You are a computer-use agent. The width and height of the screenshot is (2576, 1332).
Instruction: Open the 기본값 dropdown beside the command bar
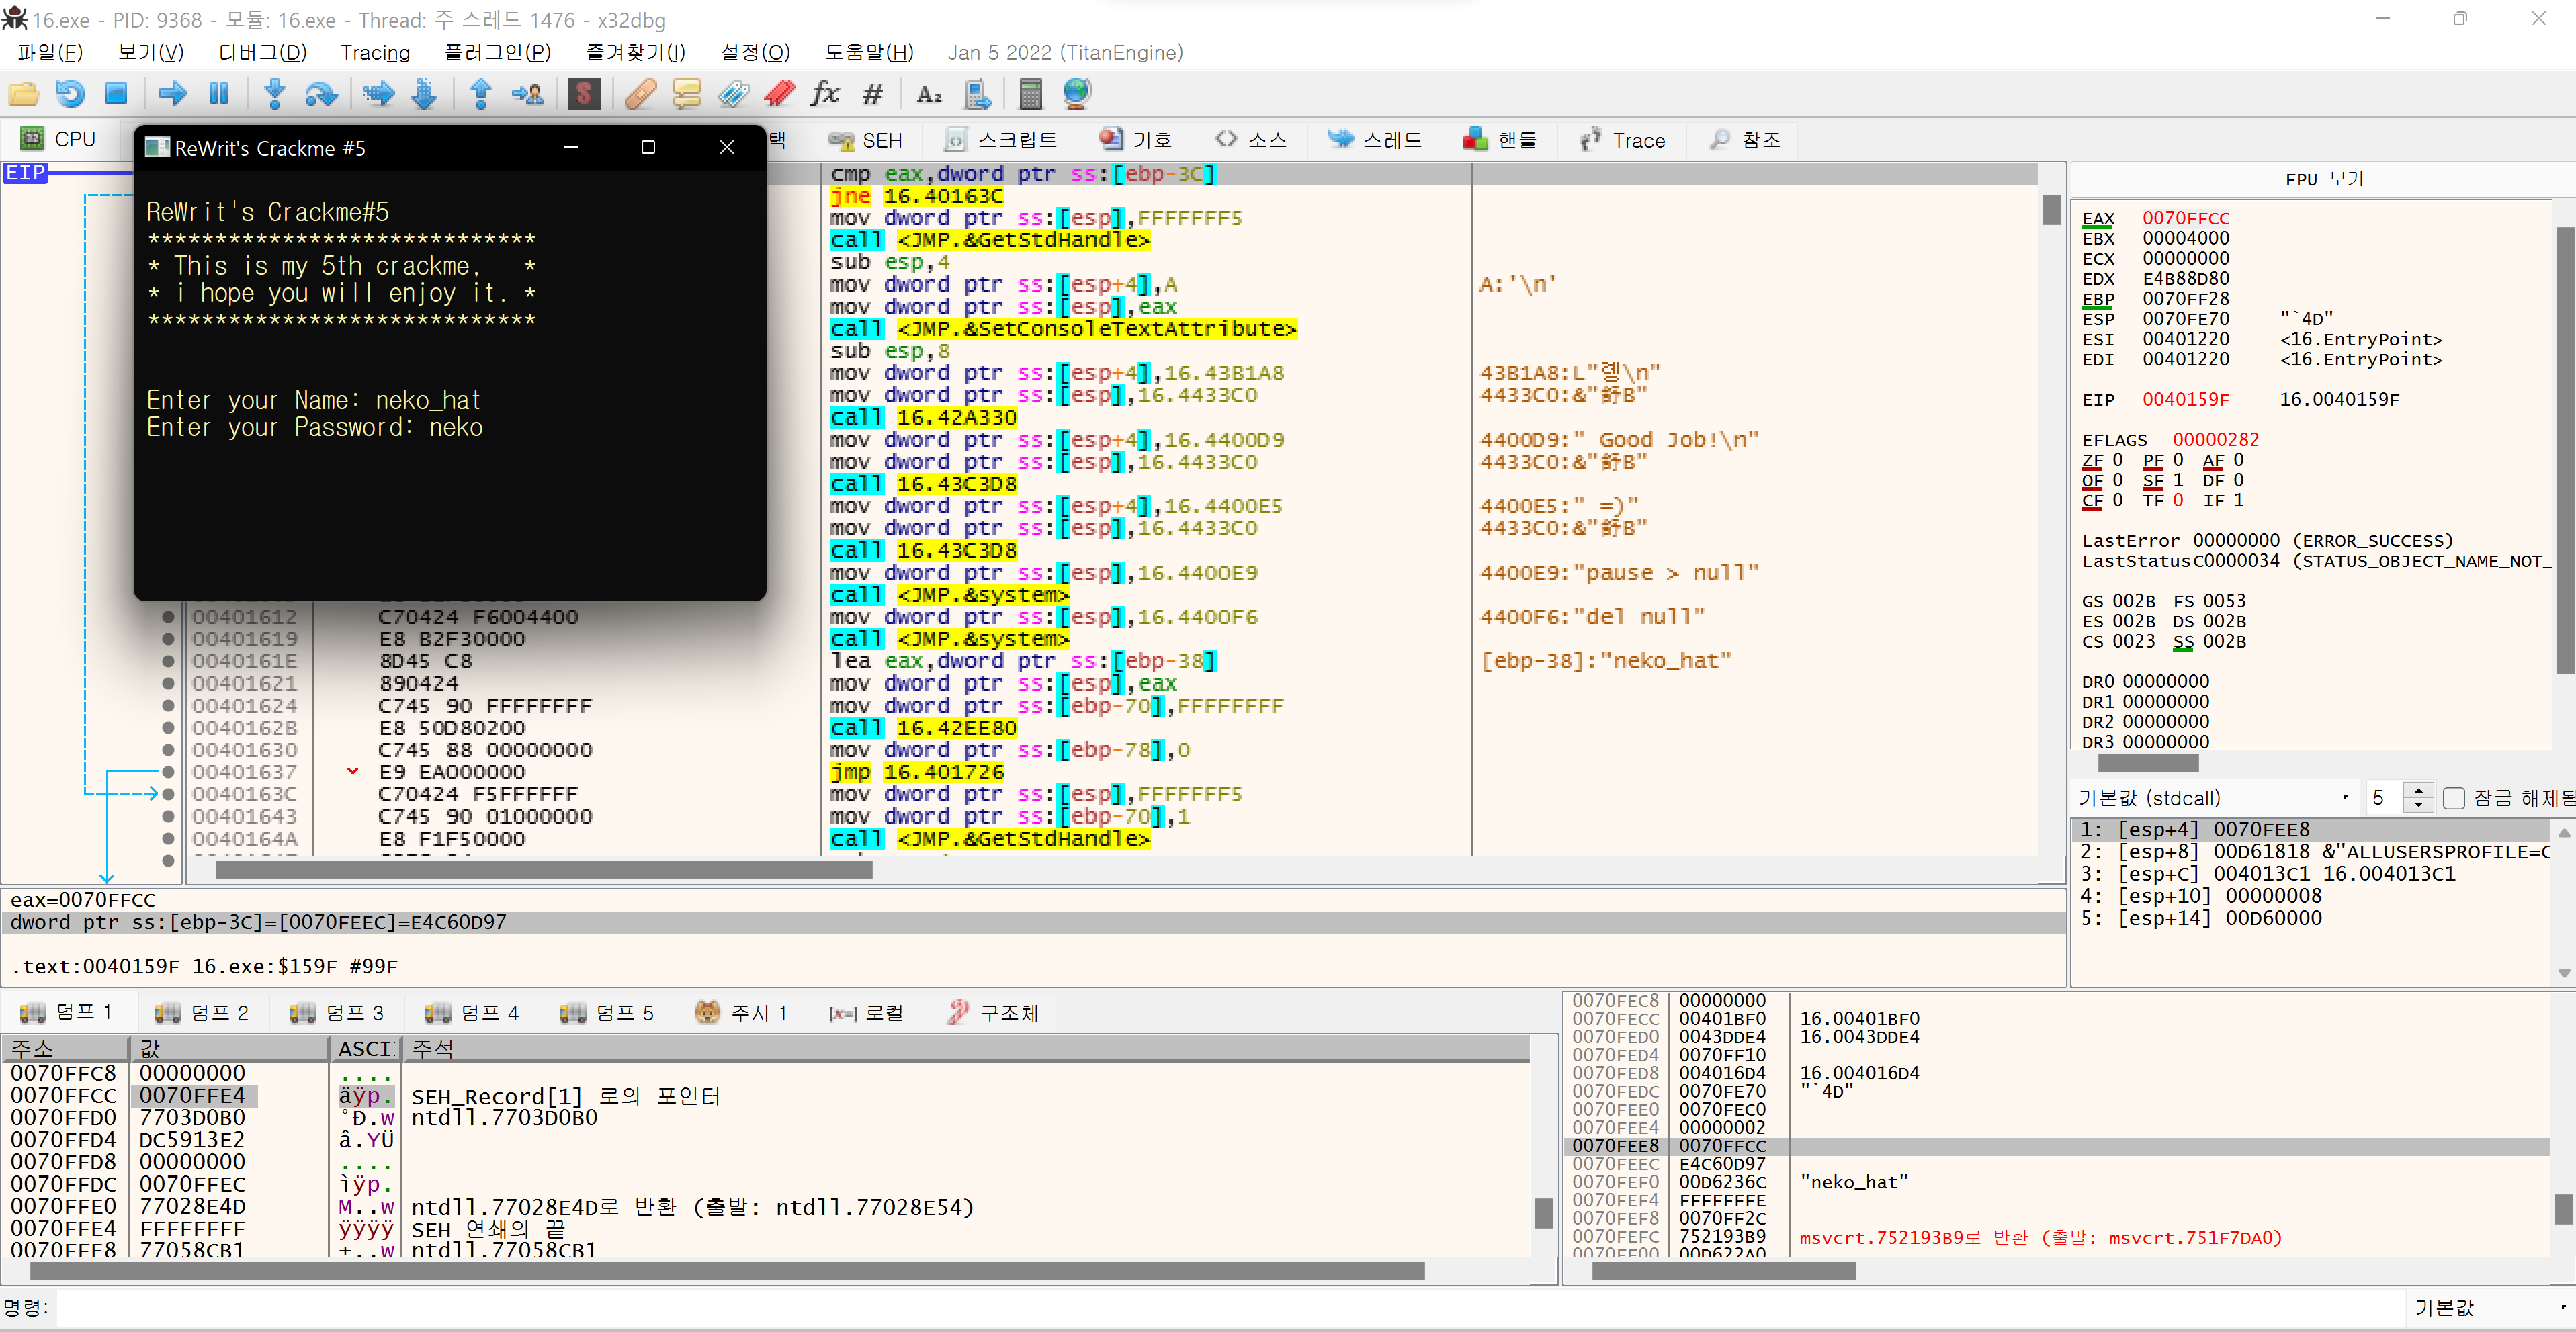(x=2489, y=1307)
